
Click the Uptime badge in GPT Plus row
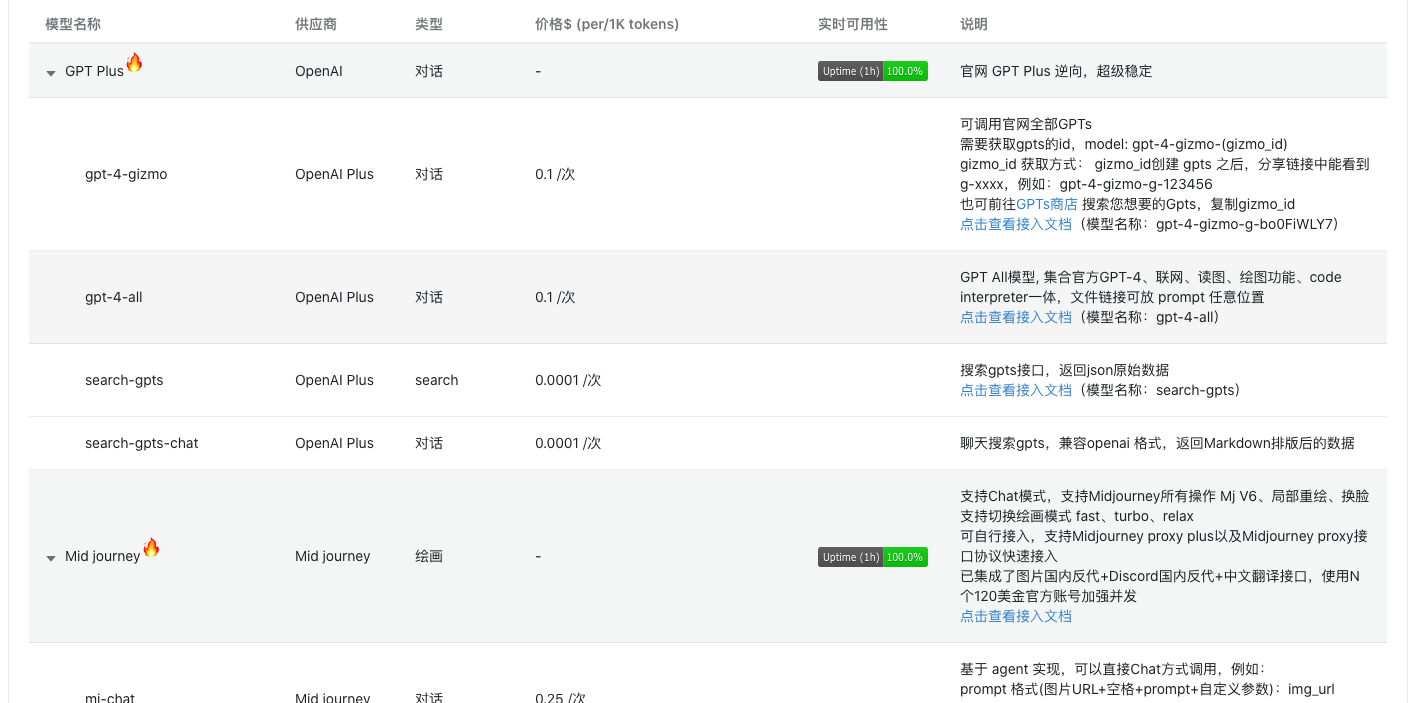coord(872,71)
